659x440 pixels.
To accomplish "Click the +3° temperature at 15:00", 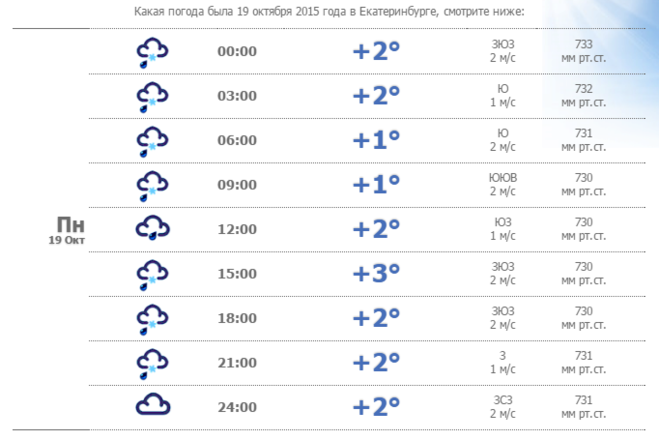I will (x=376, y=273).
